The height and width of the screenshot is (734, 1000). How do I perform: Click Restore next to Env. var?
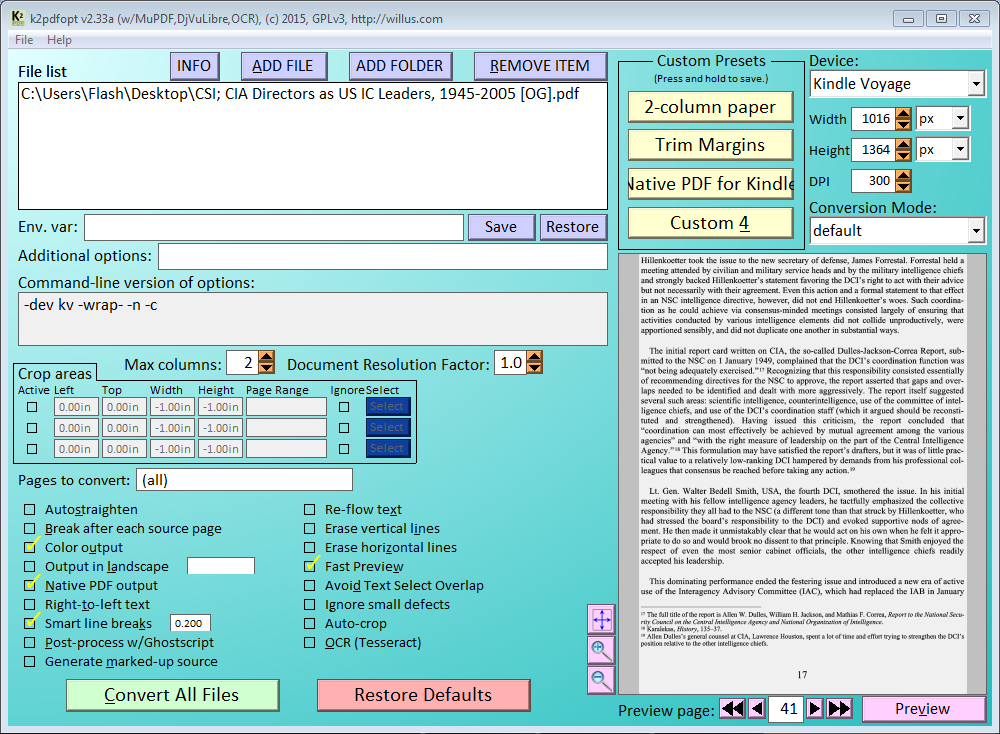click(x=572, y=227)
